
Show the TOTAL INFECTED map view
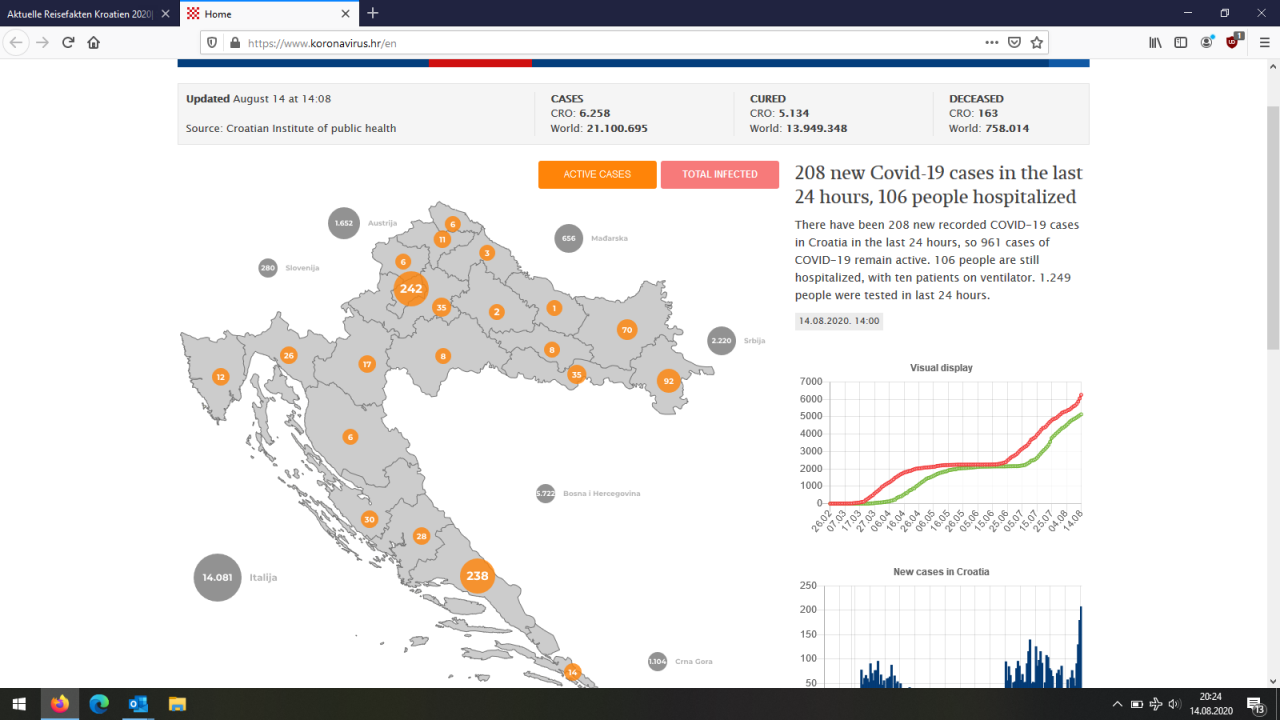point(720,174)
